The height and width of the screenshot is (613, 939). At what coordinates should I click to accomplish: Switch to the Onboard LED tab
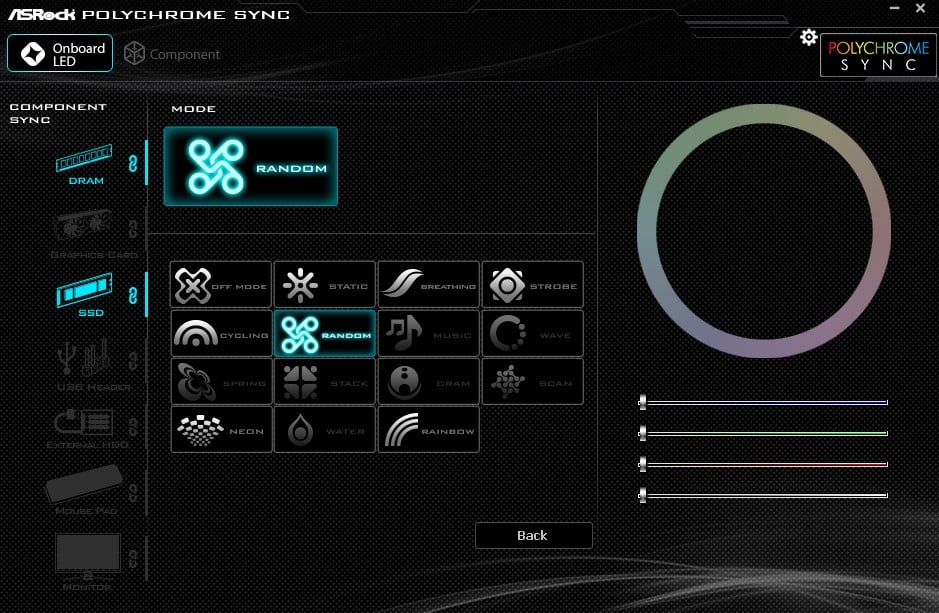tap(60, 53)
